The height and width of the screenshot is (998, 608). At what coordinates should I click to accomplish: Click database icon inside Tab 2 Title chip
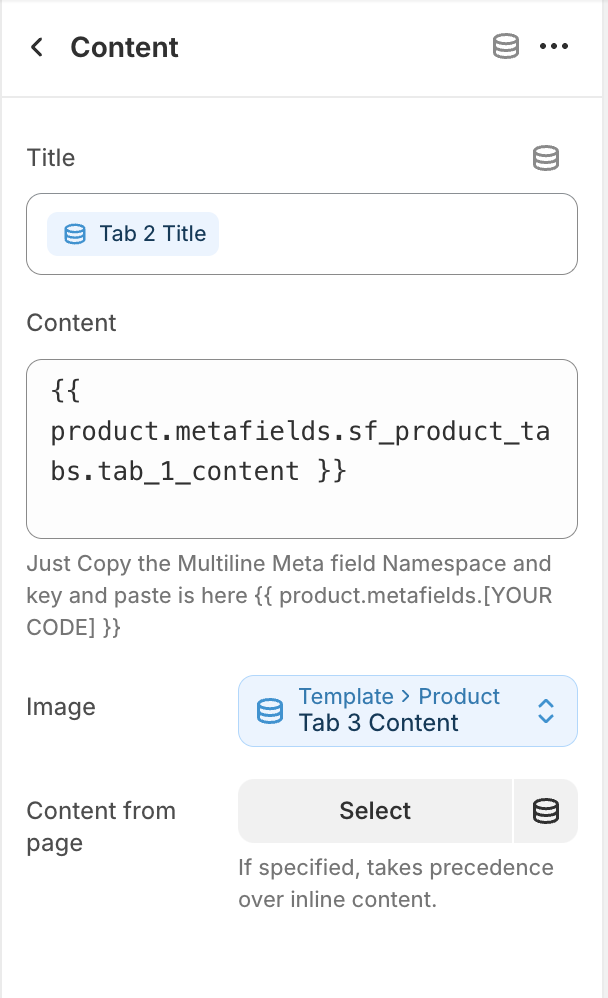click(75, 234)
